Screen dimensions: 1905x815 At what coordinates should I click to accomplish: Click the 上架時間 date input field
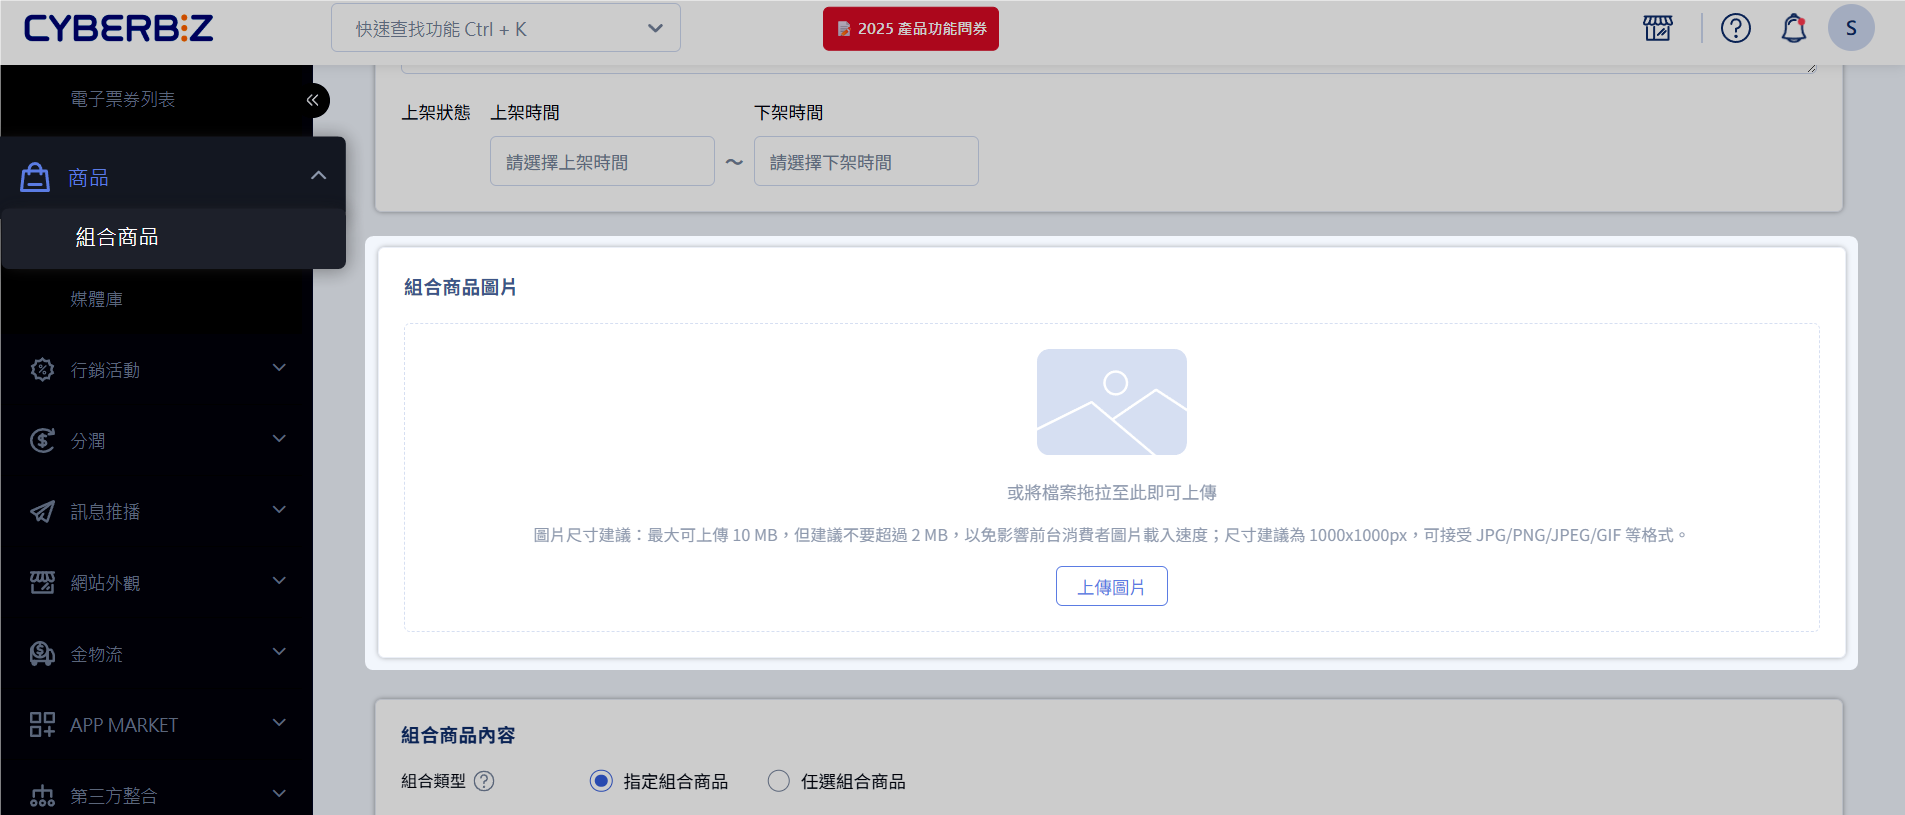tap(602, 162)
